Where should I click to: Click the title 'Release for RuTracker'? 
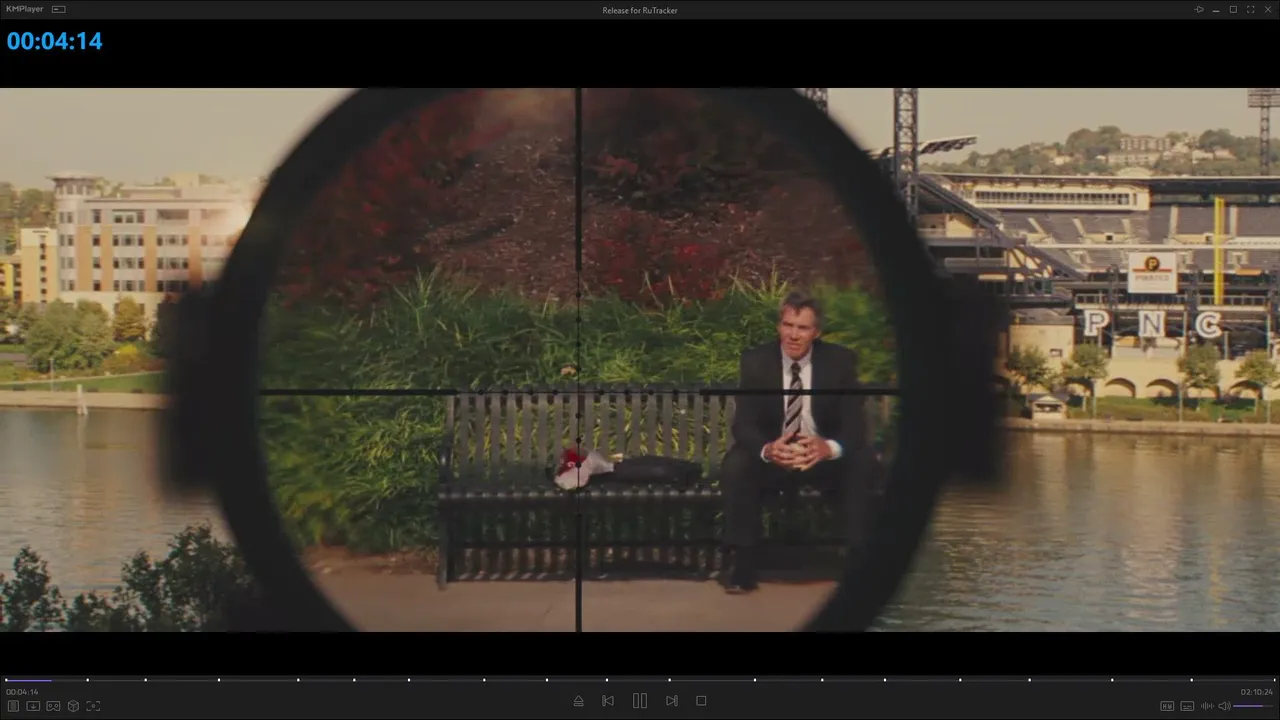click(x=640, y=10)
